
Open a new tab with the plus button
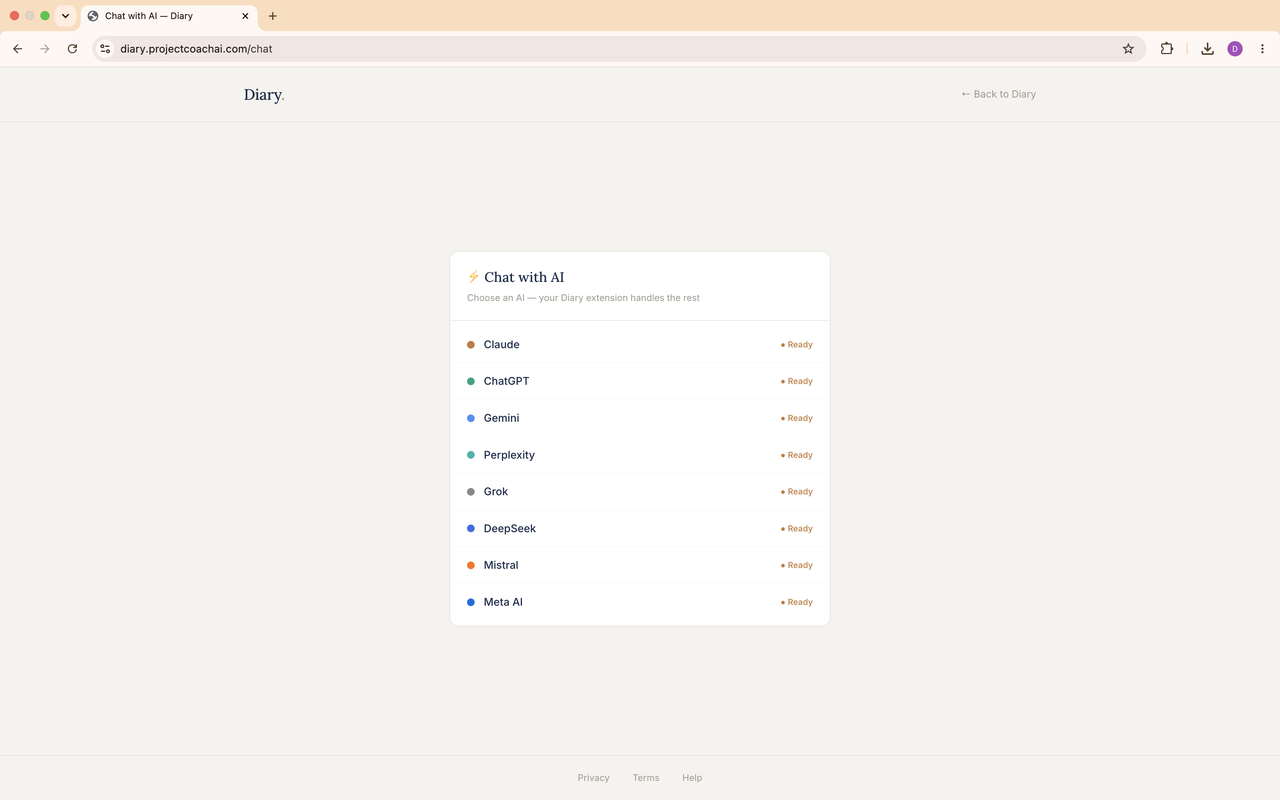tap(272, 16)
